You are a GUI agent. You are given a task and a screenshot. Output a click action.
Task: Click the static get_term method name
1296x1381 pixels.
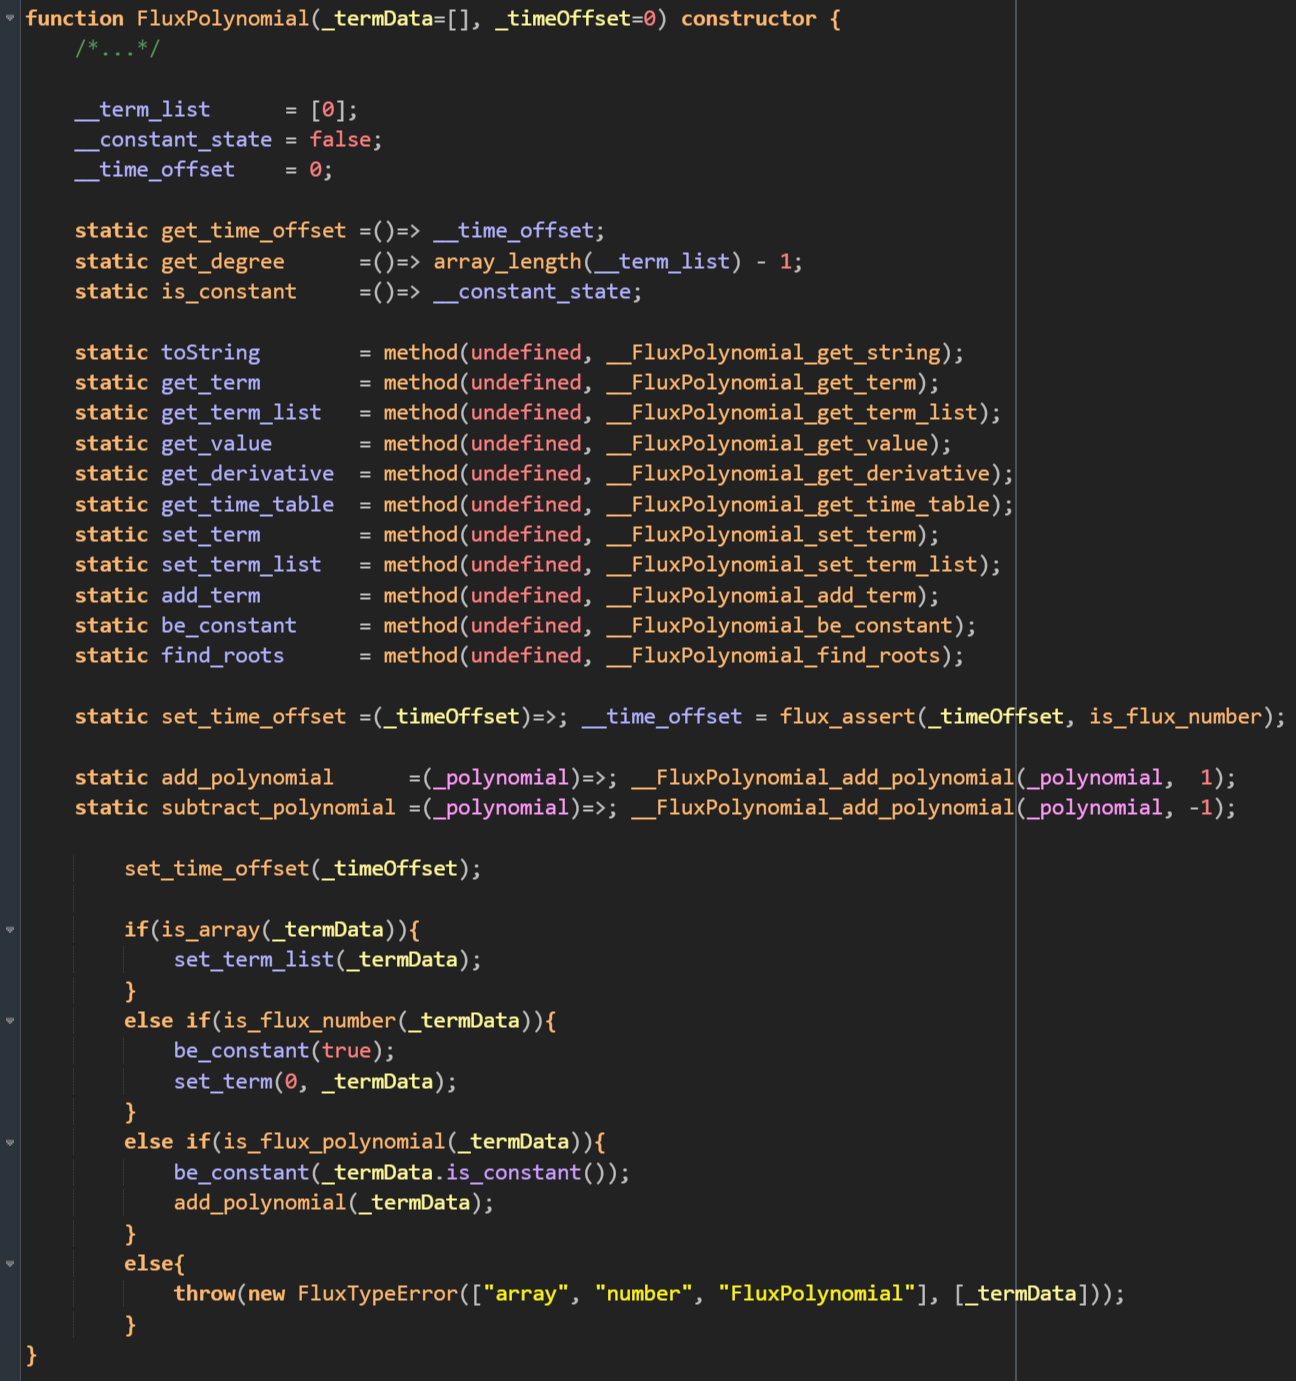tap(211, 382)
